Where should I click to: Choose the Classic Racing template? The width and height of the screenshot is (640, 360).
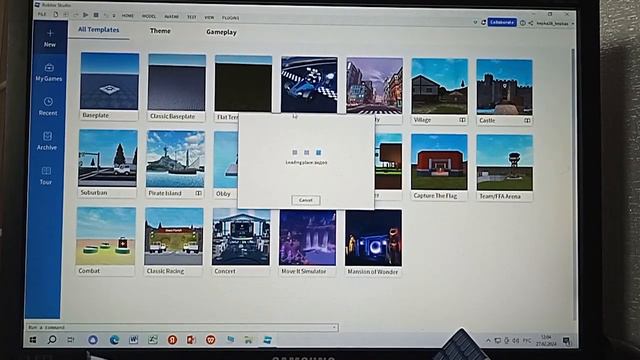[x=174, y=242]
